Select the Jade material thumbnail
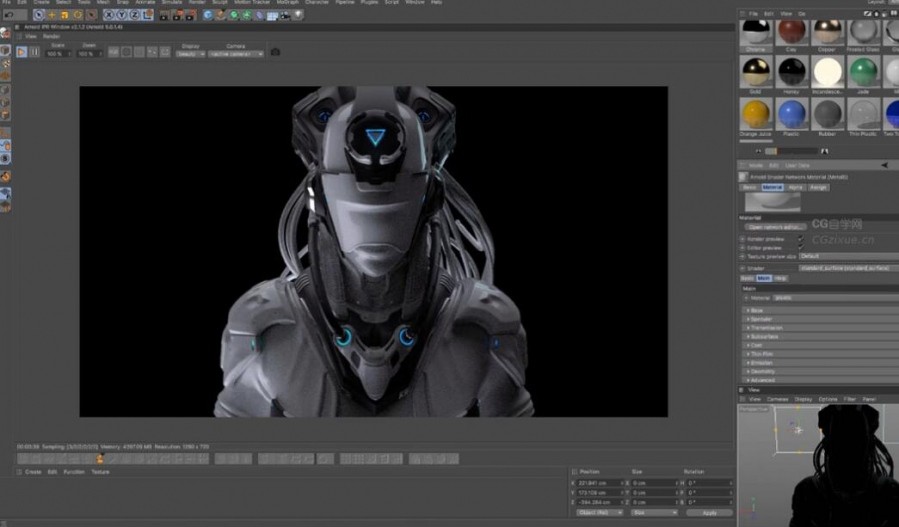Image resolution: width=899 pixels, height=527 pixels. tap(863, 72)
